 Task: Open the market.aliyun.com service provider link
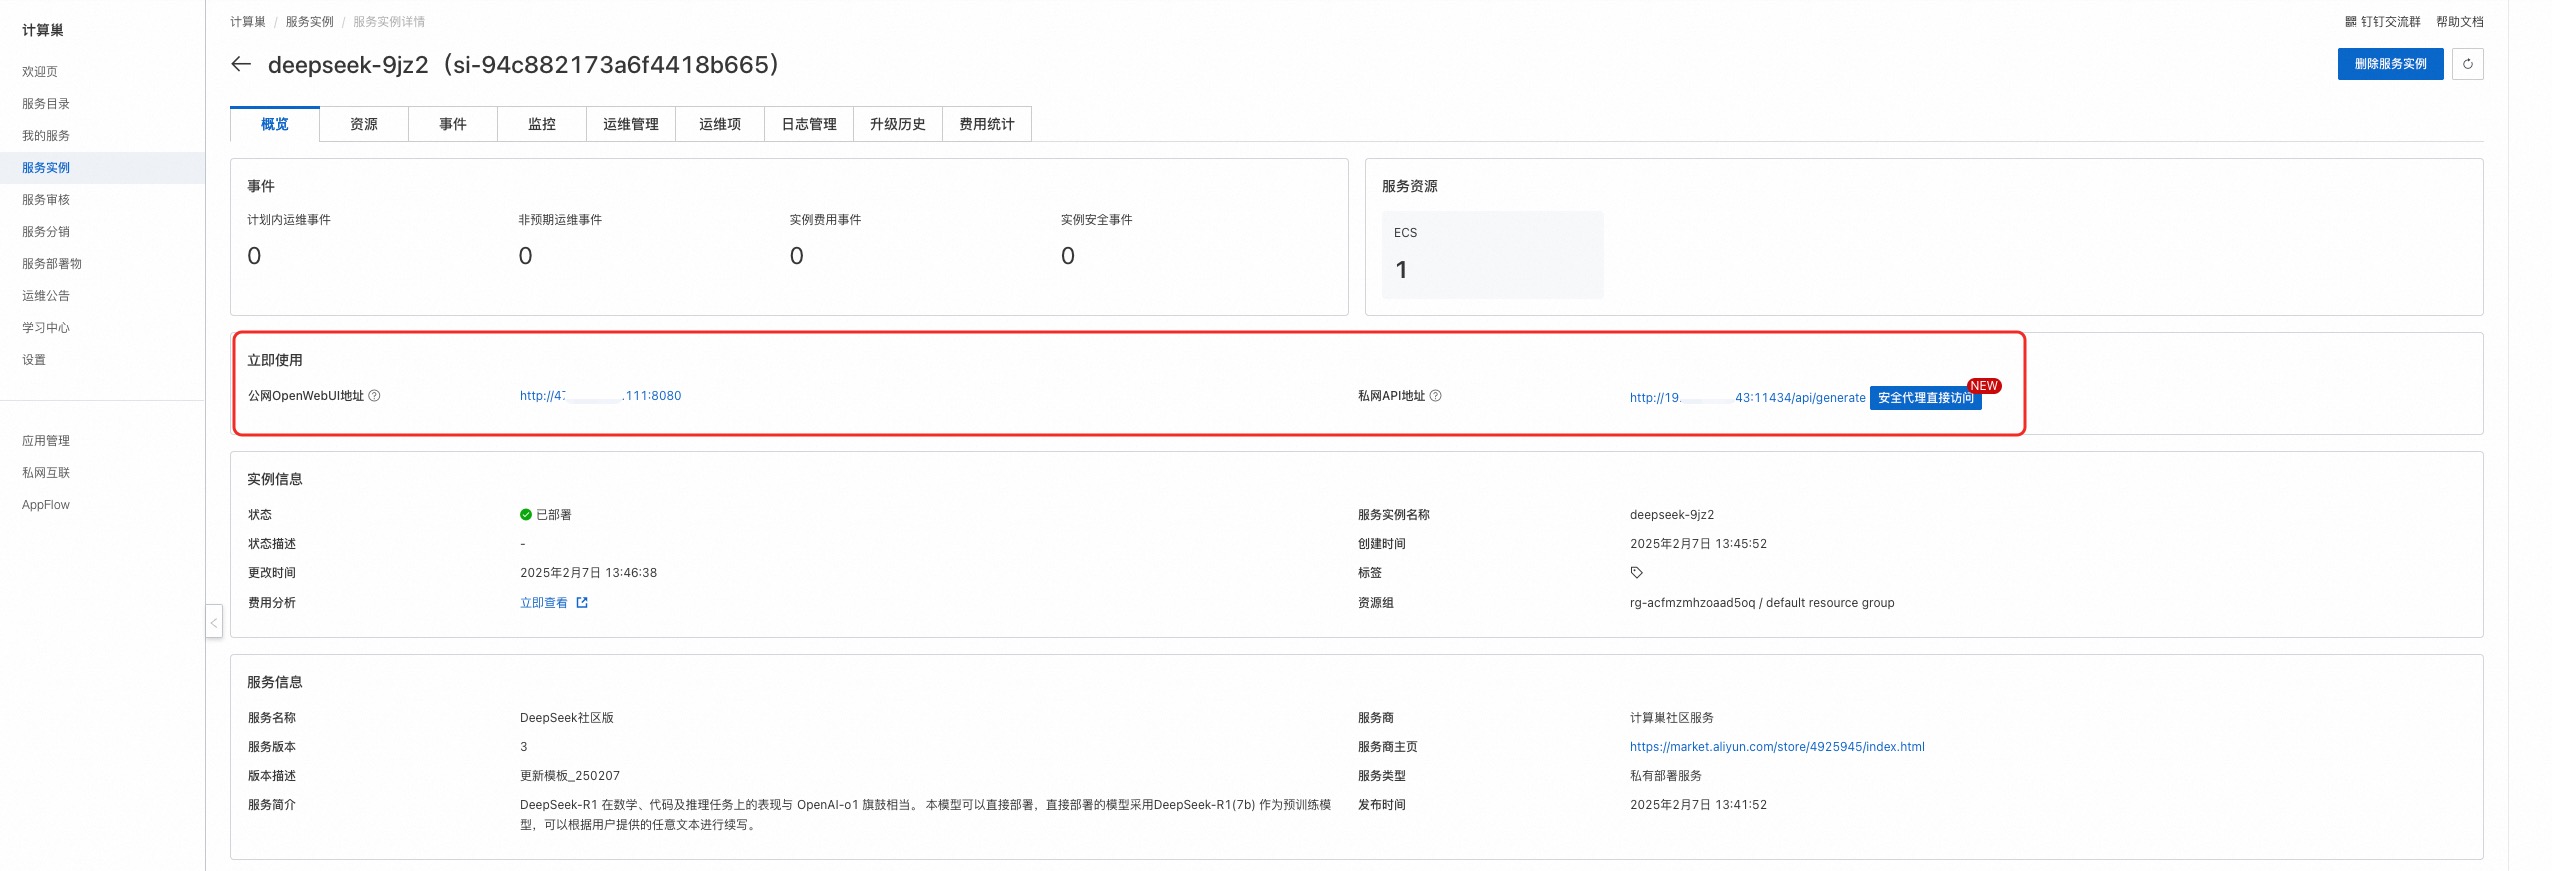tap(1777, 747)
